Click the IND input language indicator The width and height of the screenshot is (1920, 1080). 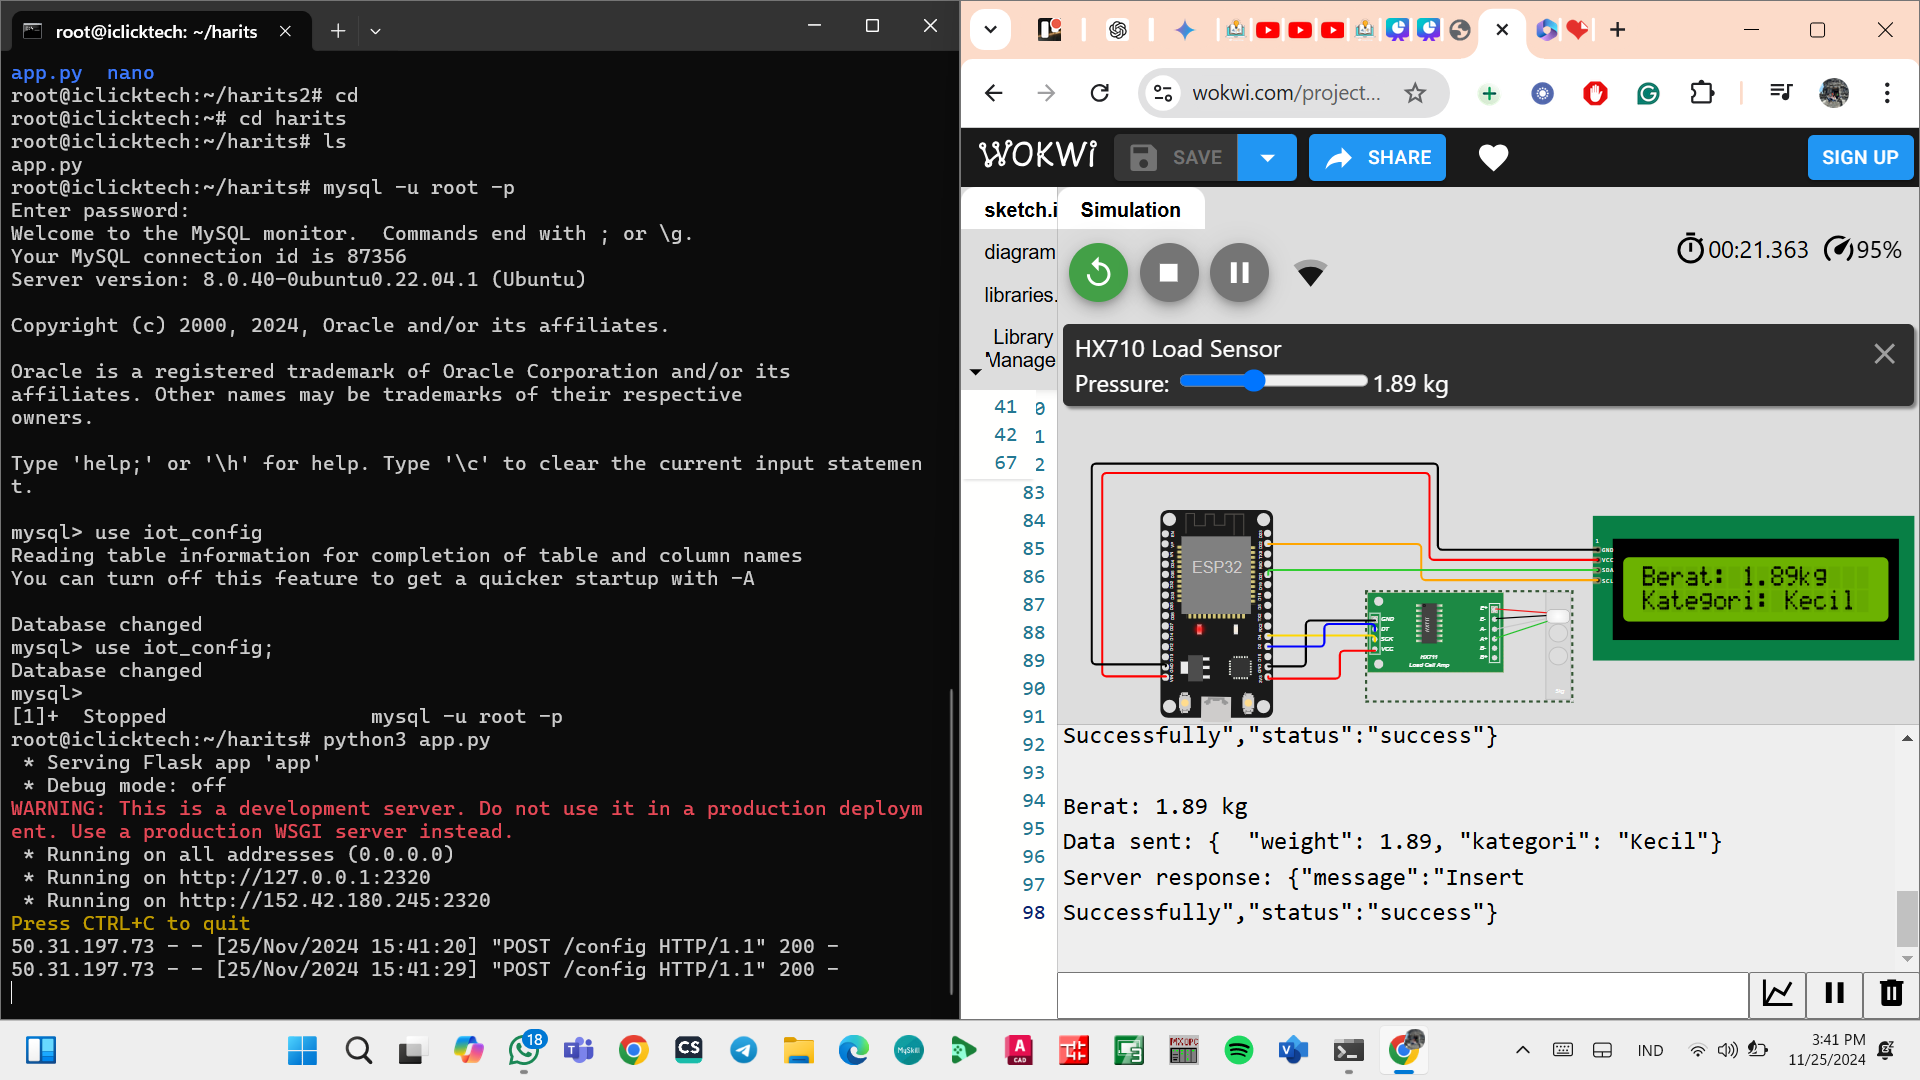tap(1650, 1050)
